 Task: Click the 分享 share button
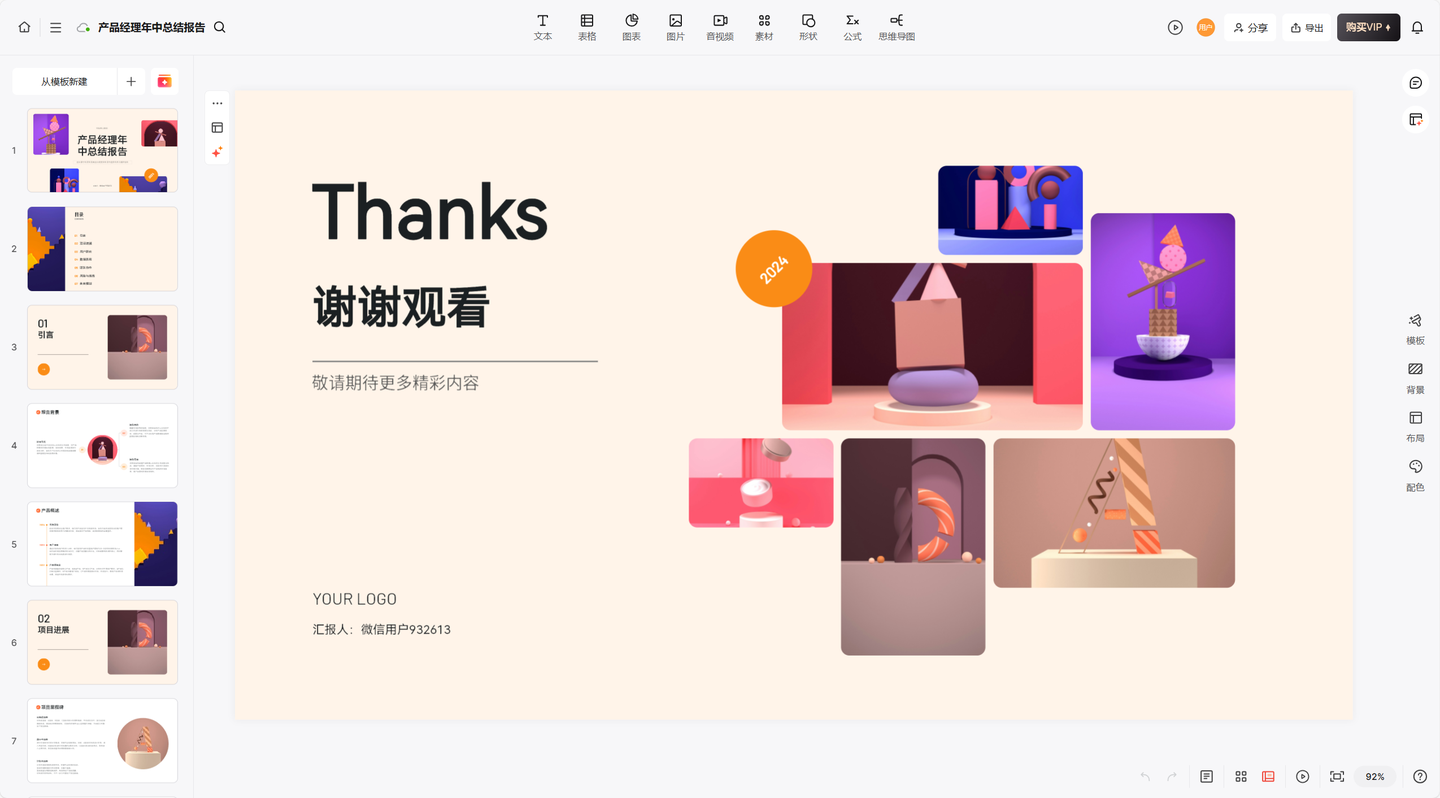1250,27
